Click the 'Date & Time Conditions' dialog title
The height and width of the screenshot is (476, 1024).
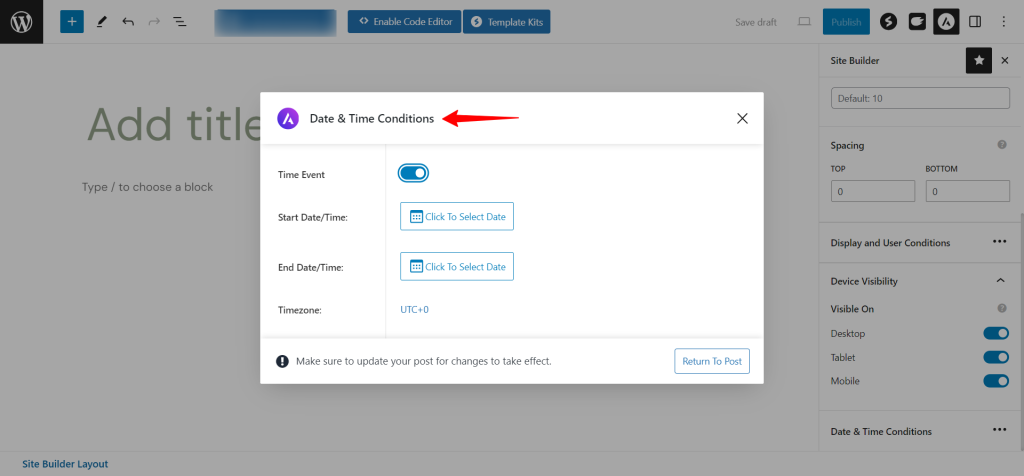coord(372,119)
